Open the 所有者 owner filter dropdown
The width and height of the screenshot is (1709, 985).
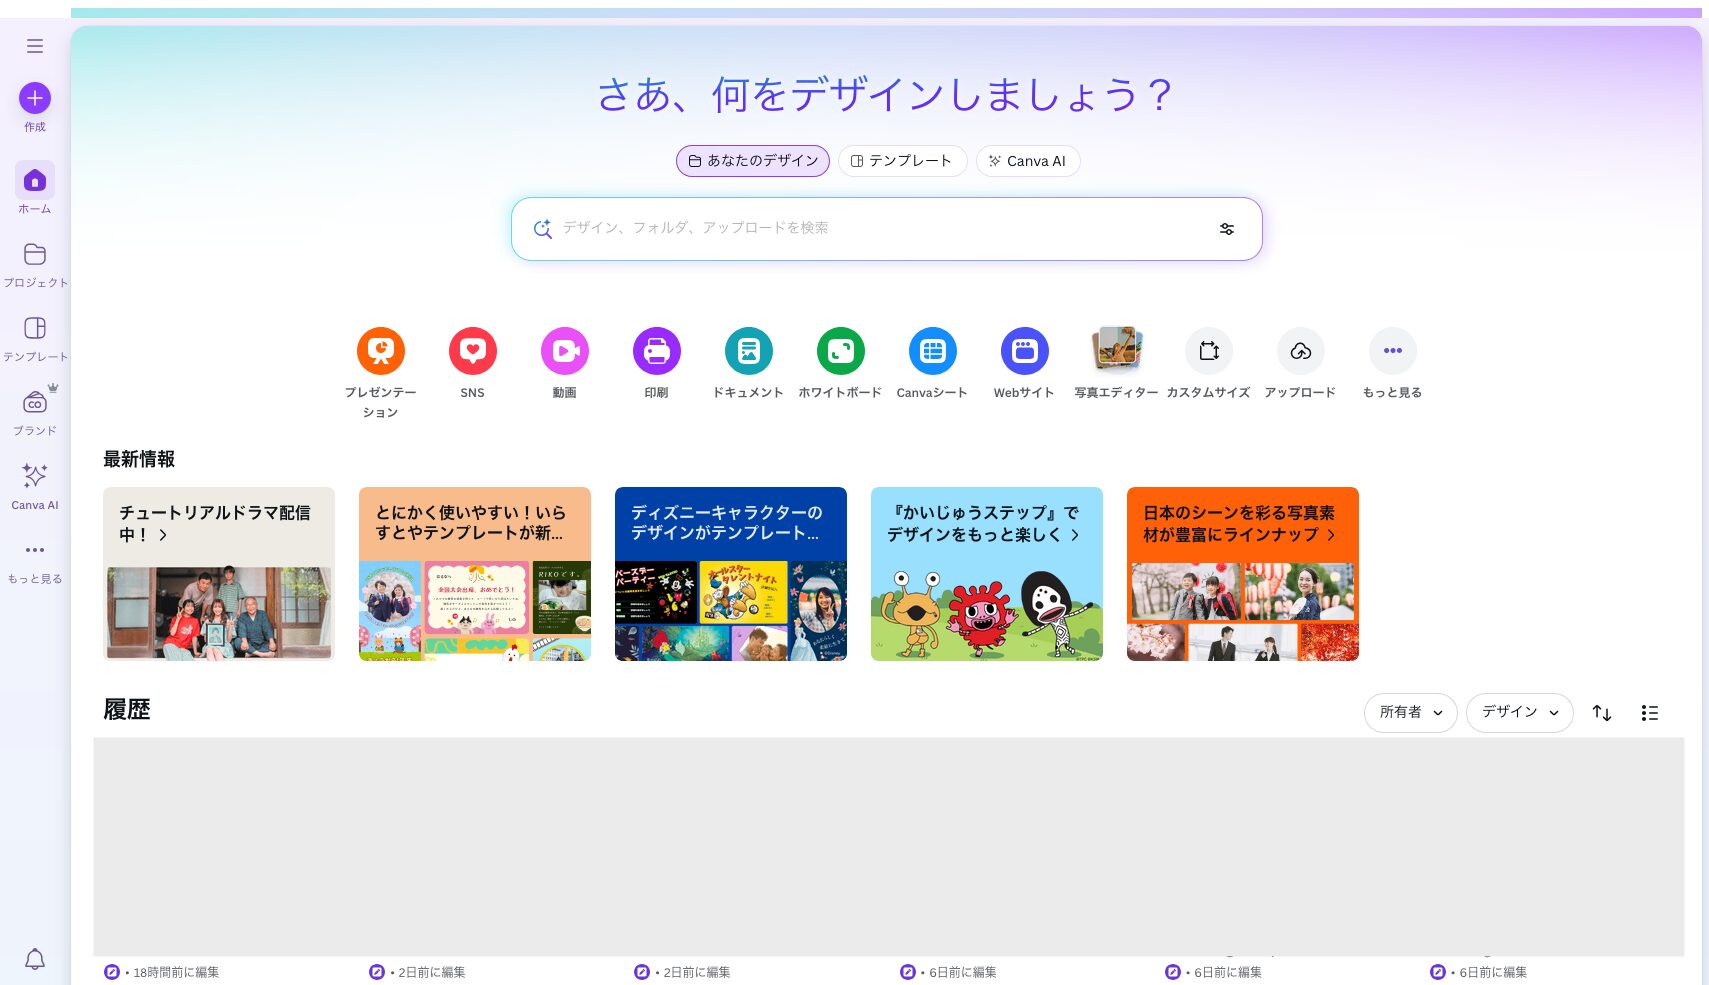point(1410,712)
